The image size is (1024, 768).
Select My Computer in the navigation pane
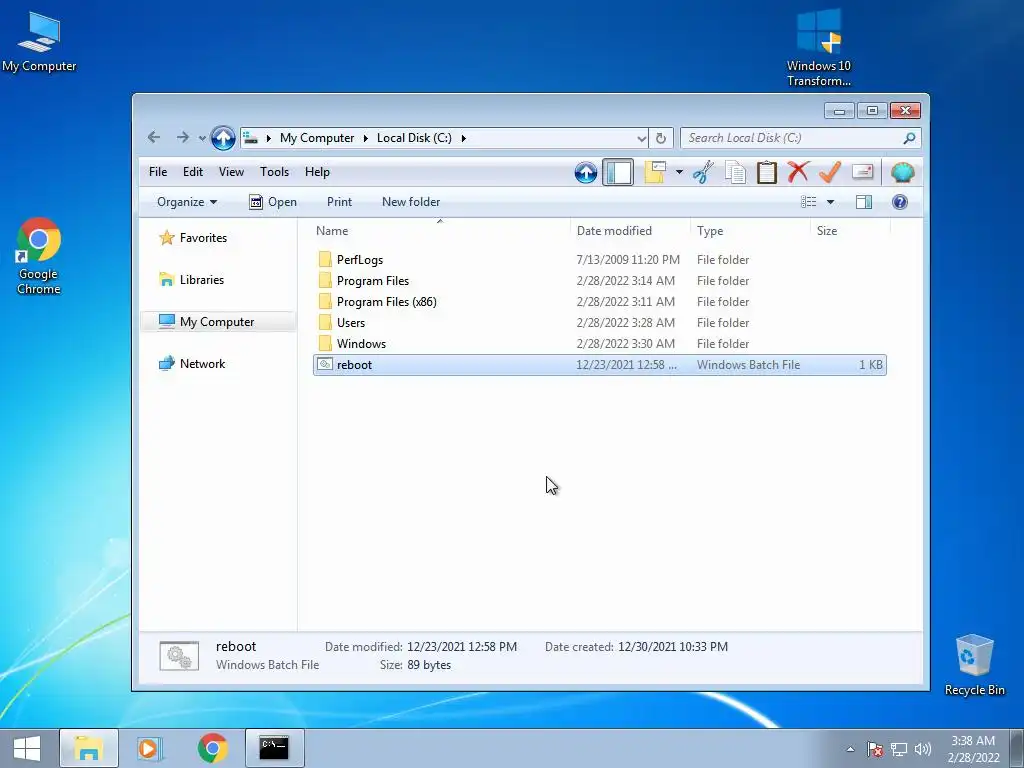[x=217, y=321]
